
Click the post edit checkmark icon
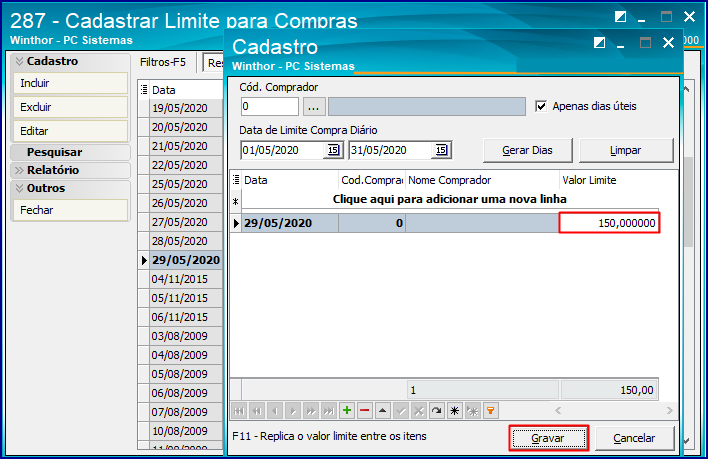tap(401, 411)
